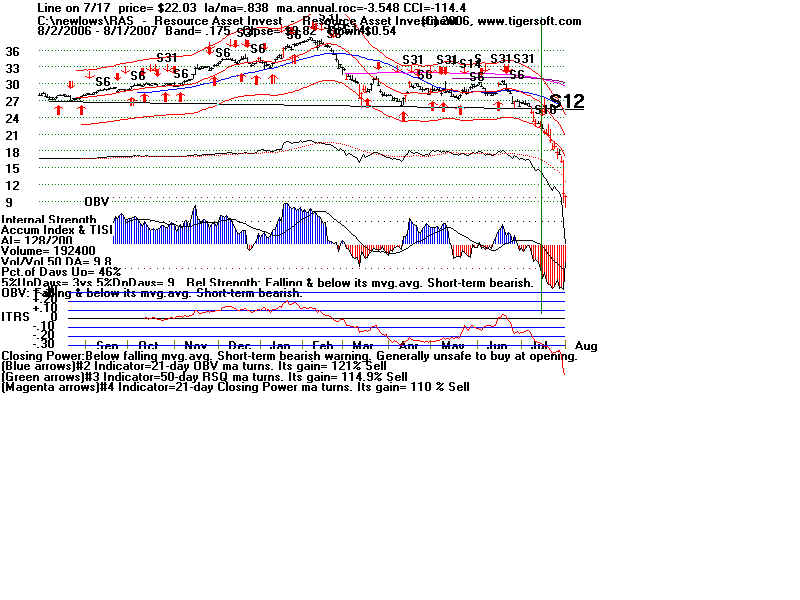
Task: Click the Jun month label
Action: point(497,346)
